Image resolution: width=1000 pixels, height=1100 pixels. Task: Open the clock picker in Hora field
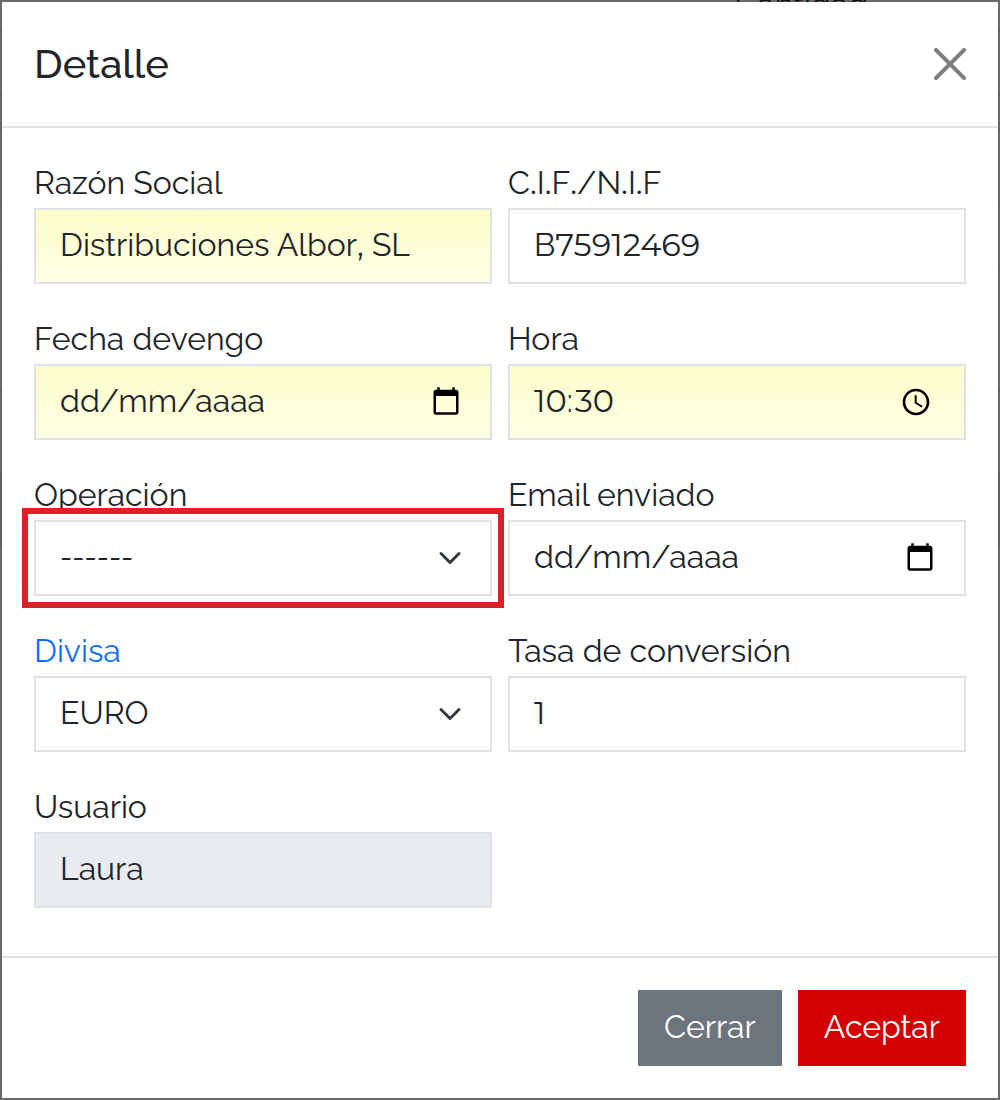[x=916, y=402]
